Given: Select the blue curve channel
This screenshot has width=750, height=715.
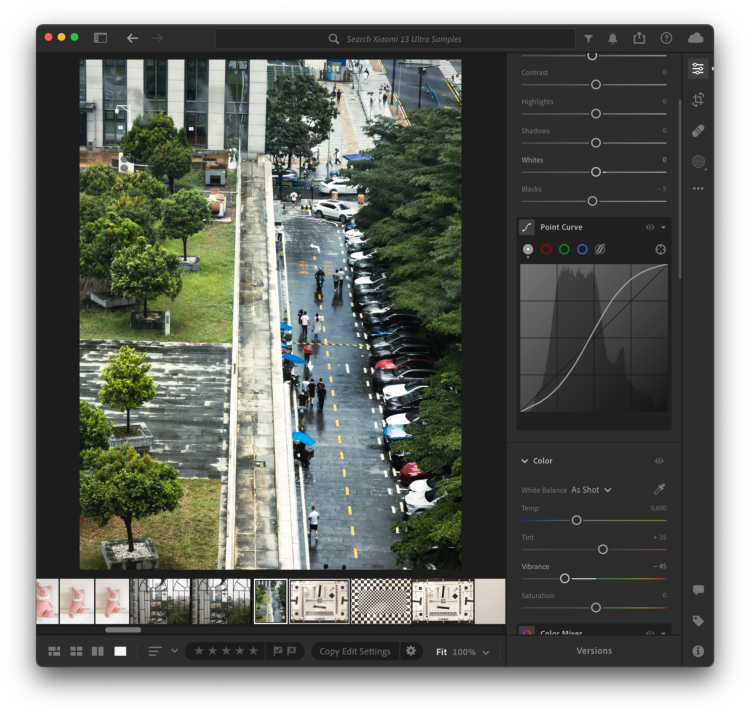Looking at the screenshot, I should (x=582, y=249).
